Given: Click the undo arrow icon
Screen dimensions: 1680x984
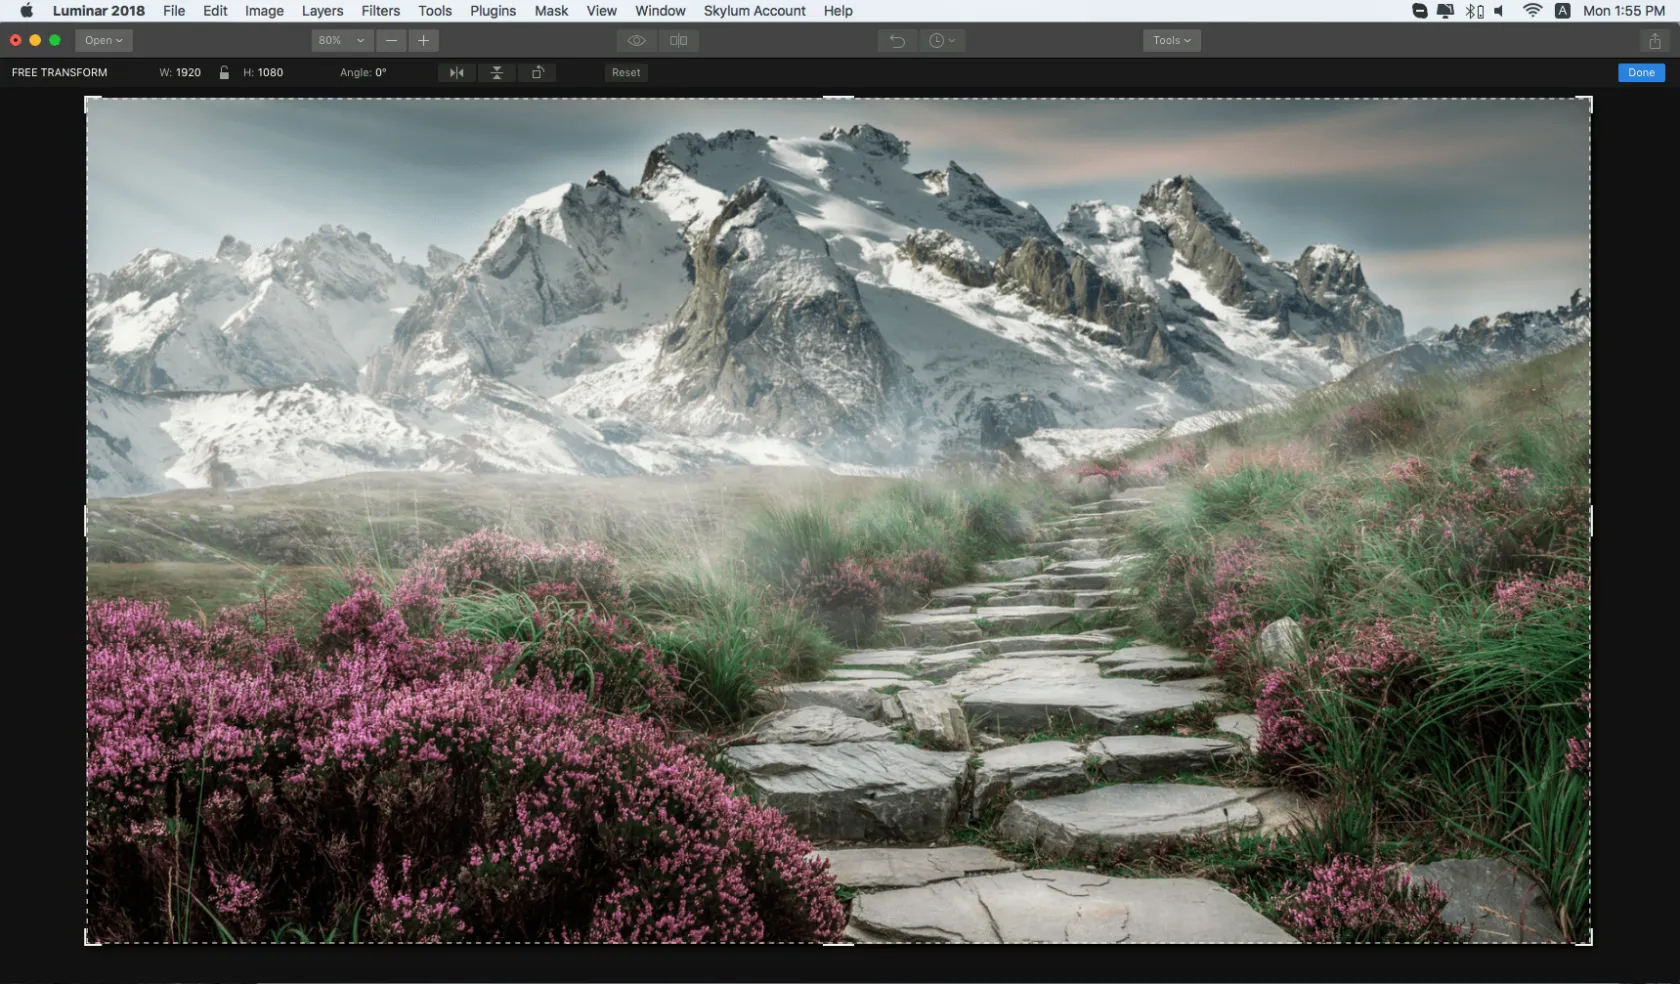Looking at the screenshot, I should coord(897,41).
